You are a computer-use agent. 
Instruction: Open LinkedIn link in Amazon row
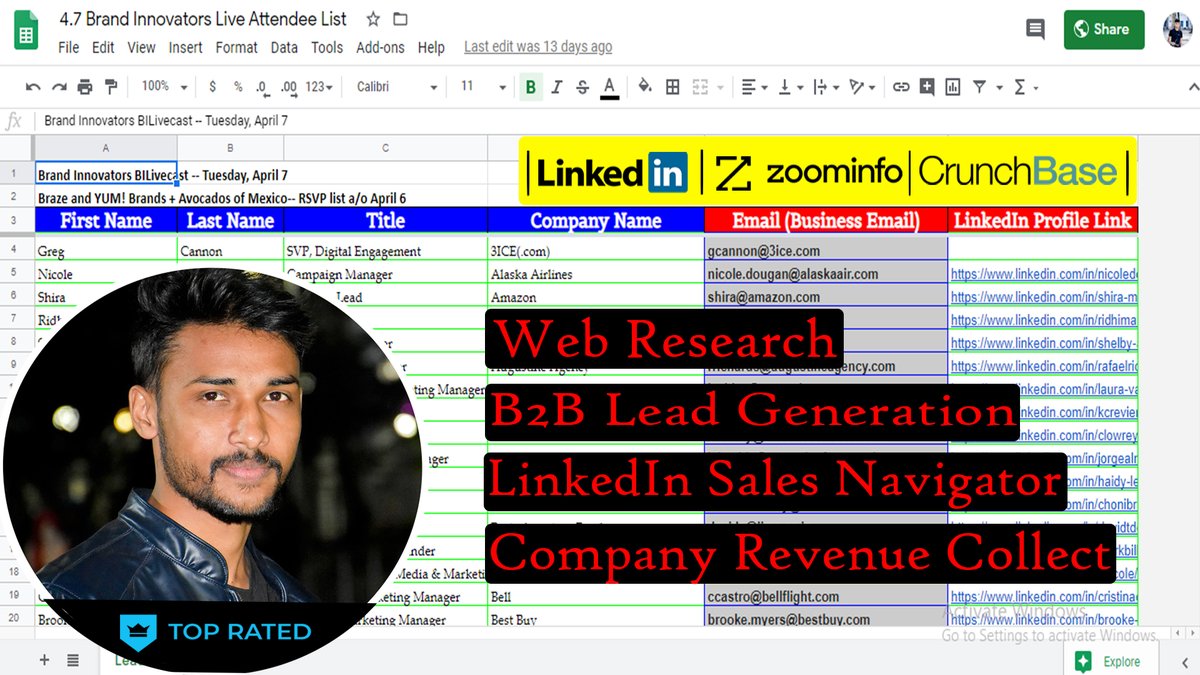pyautogui.click(x=1044, y=297)
